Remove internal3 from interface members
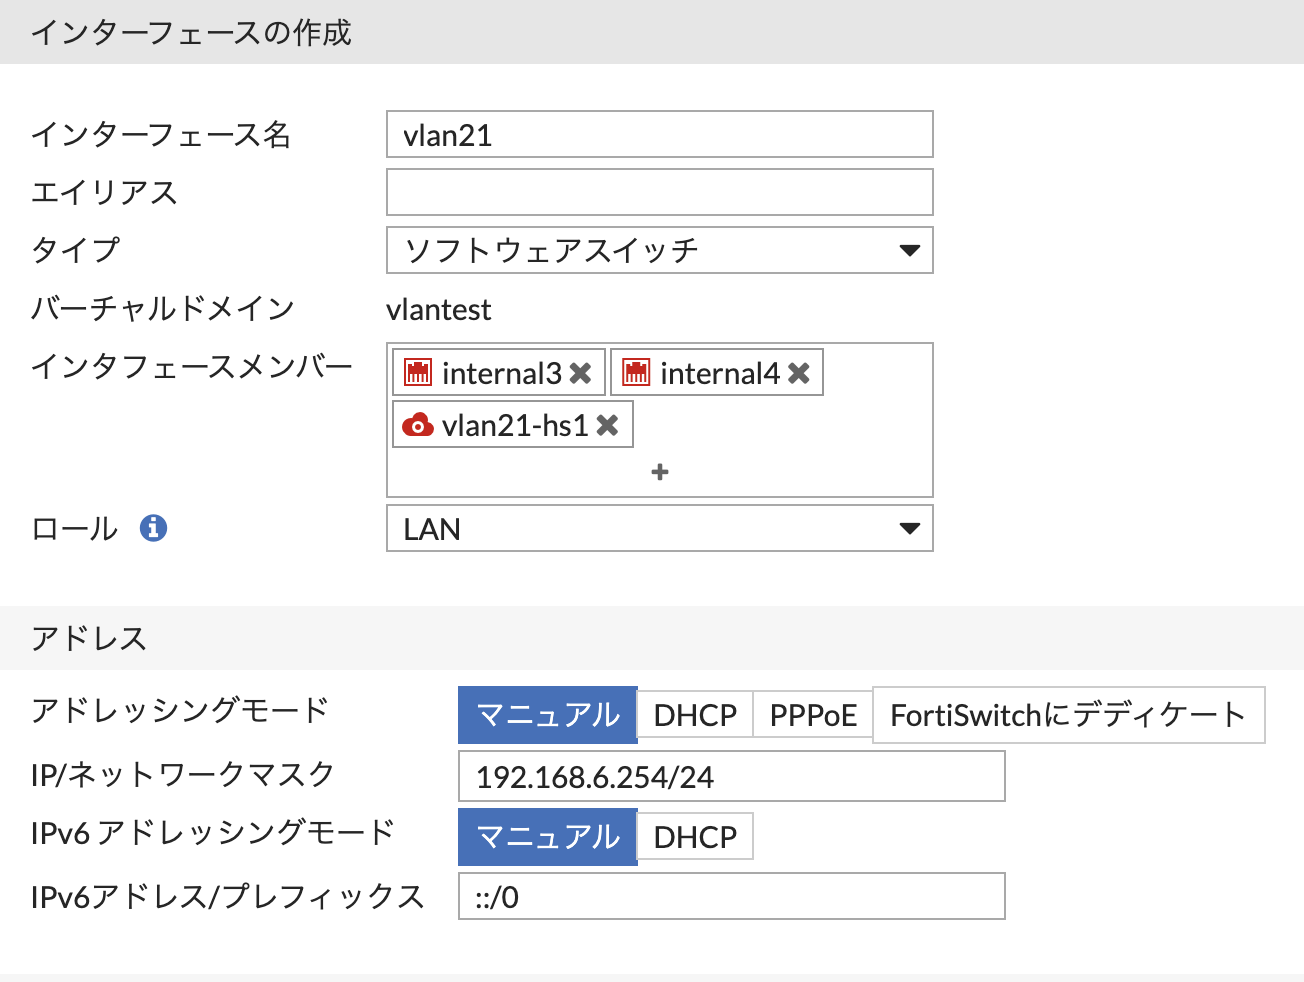 click(x=580, y=373)
